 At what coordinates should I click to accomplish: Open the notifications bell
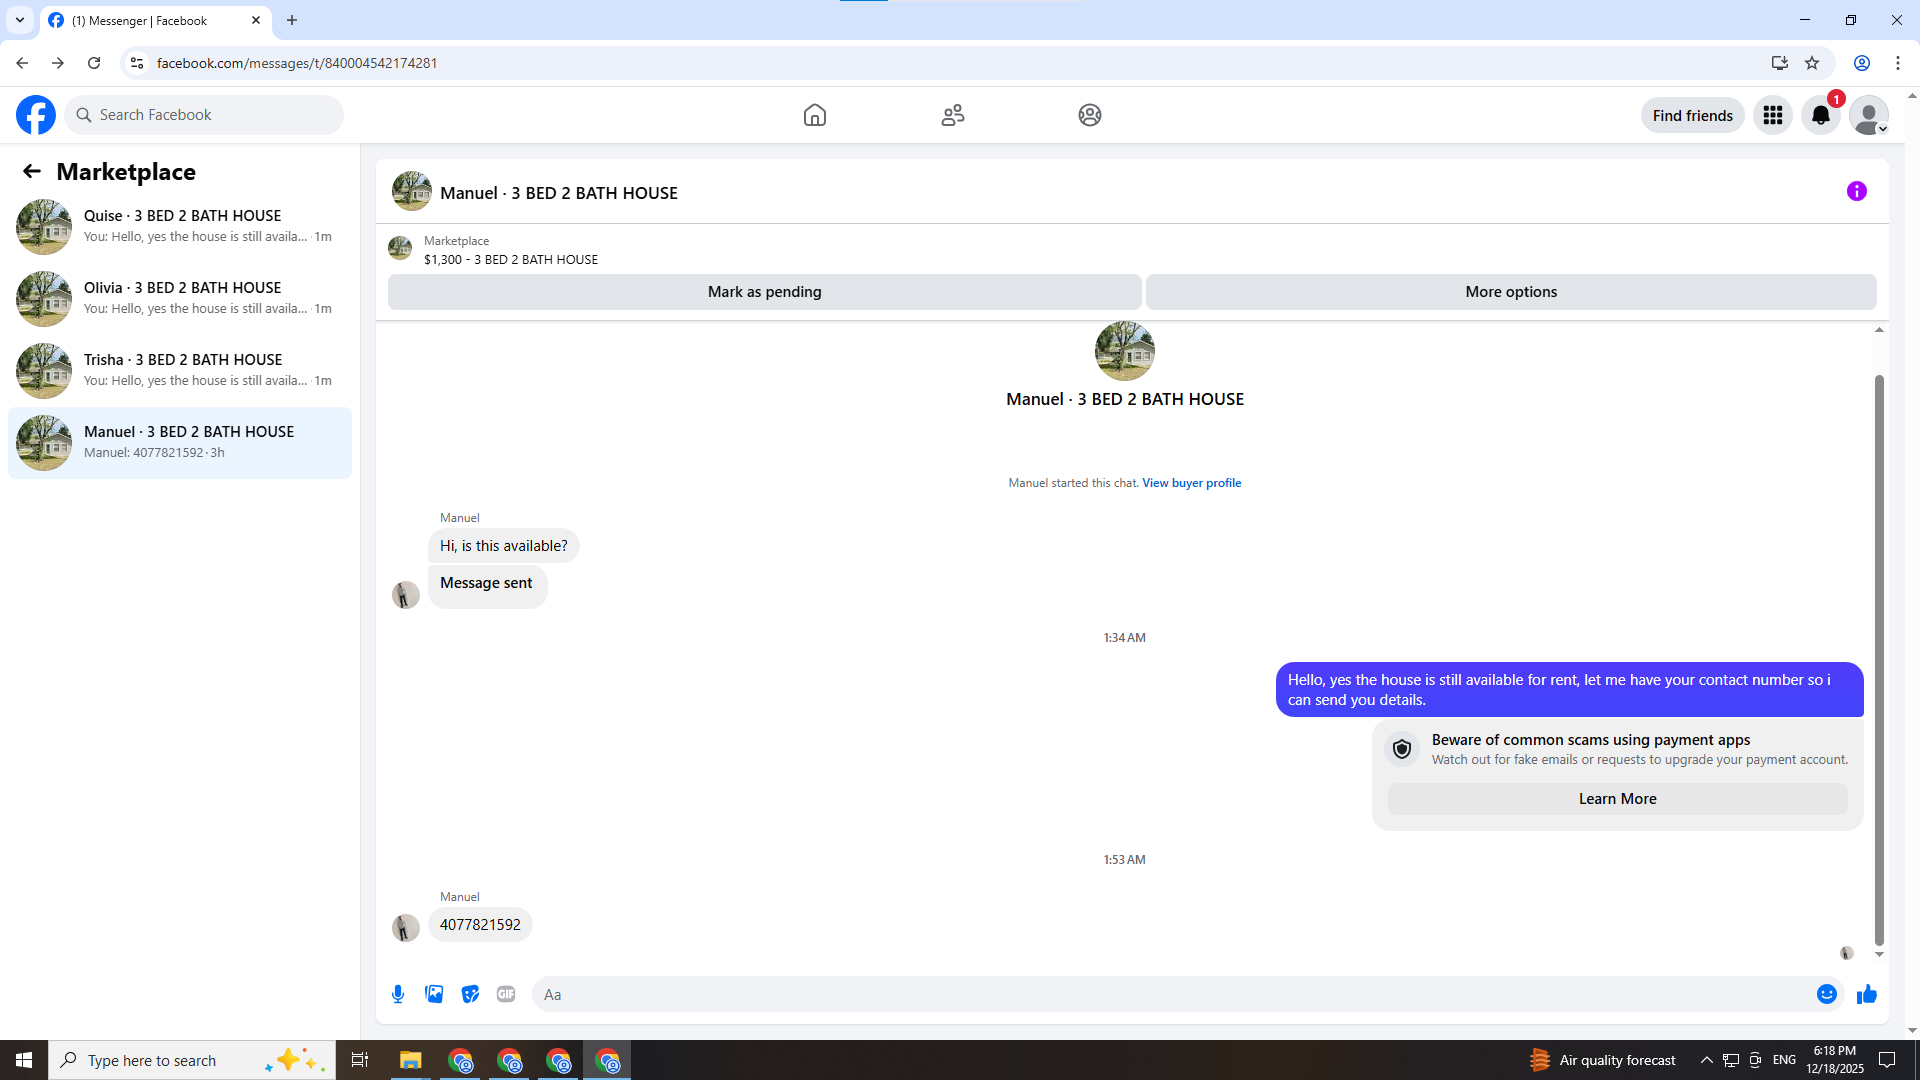(1821, 115)
